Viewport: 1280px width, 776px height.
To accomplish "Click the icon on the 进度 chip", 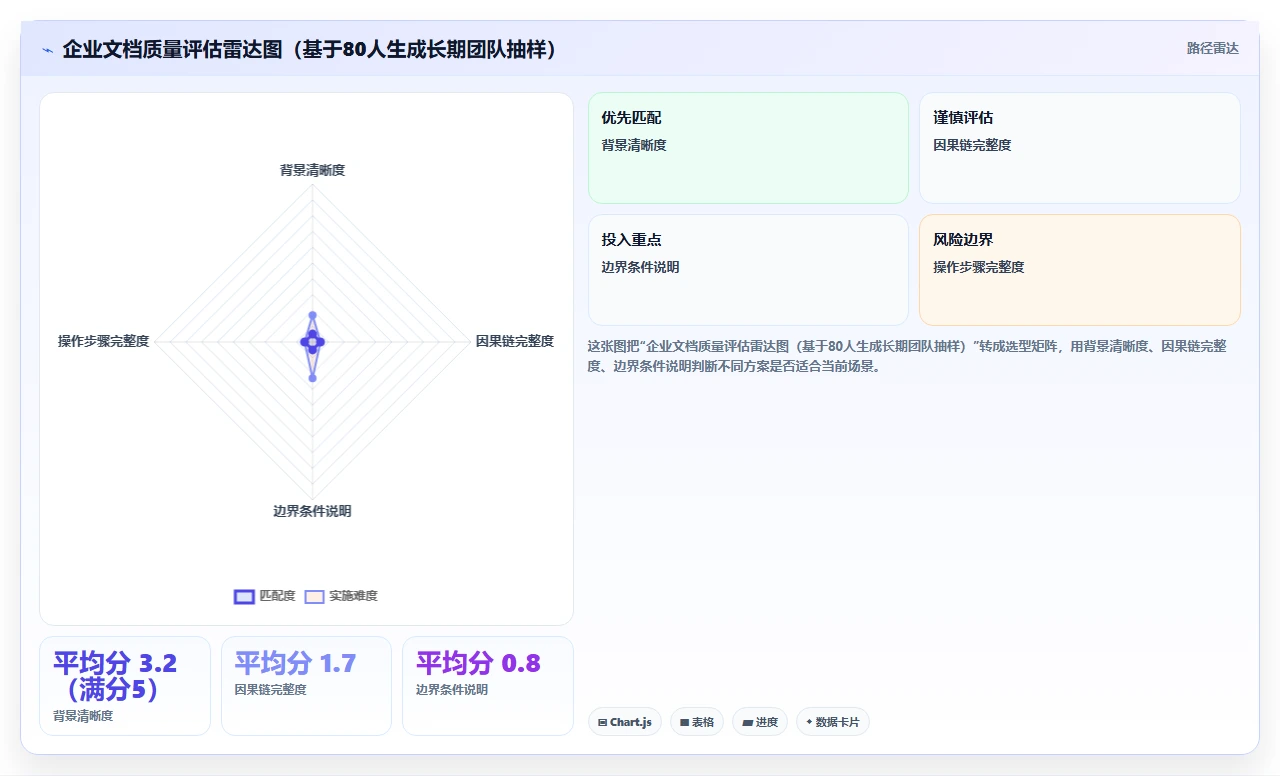I will coord(747,722).
